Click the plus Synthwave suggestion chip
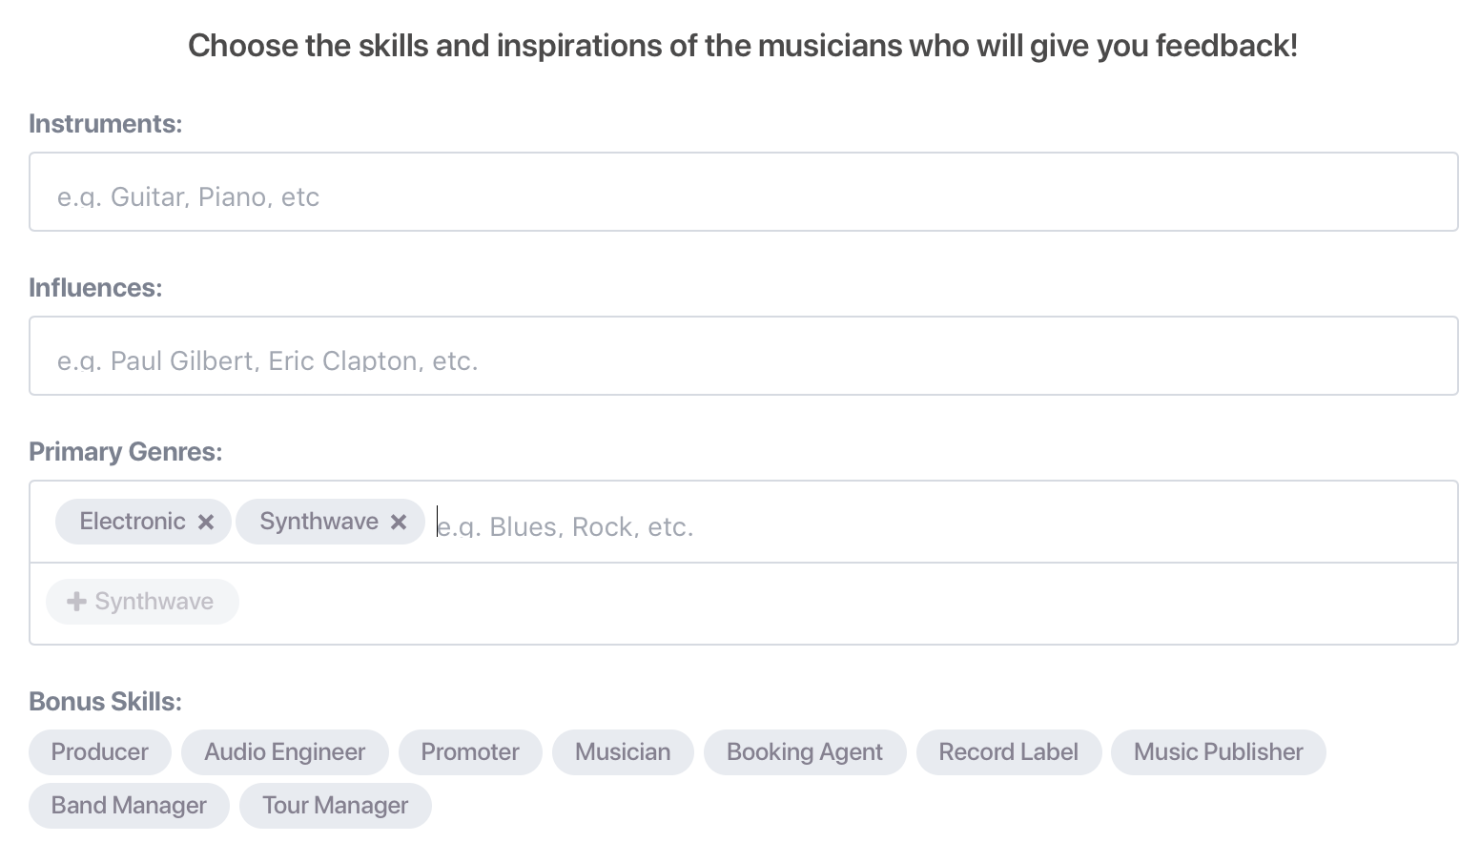The image size is (1480, 863). point(142,602)
